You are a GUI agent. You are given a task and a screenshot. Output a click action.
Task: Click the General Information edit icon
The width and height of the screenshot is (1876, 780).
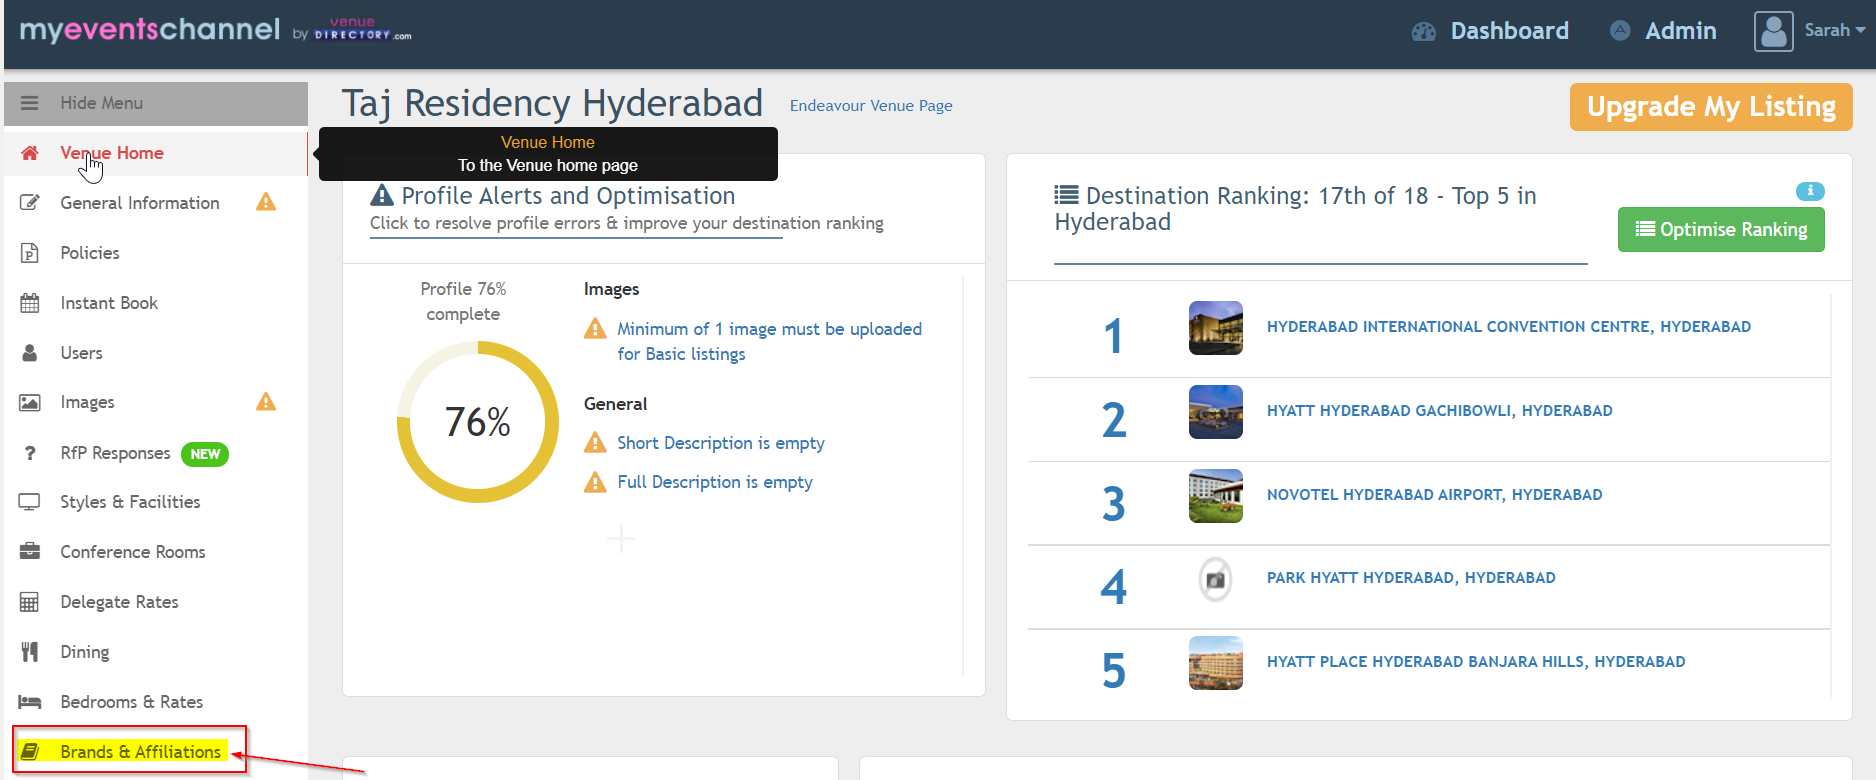click(30, 203)
